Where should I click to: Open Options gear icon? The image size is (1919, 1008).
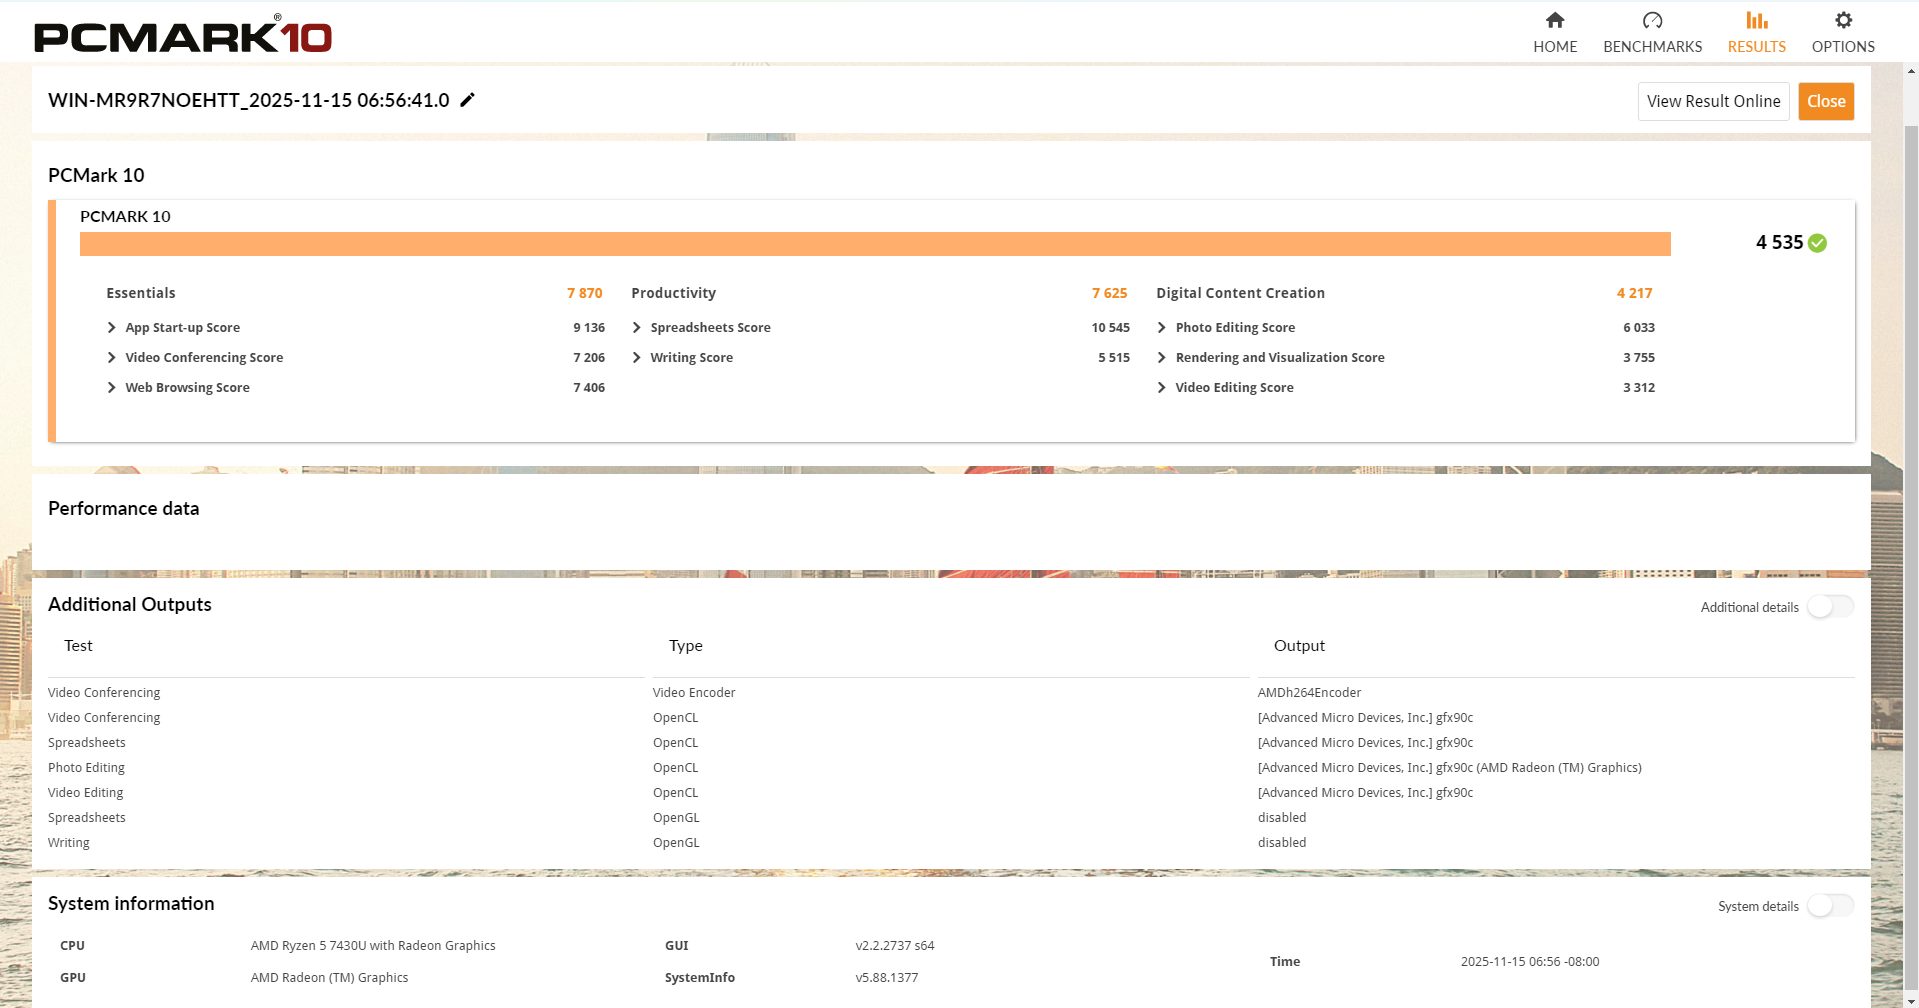[1842, 21]
